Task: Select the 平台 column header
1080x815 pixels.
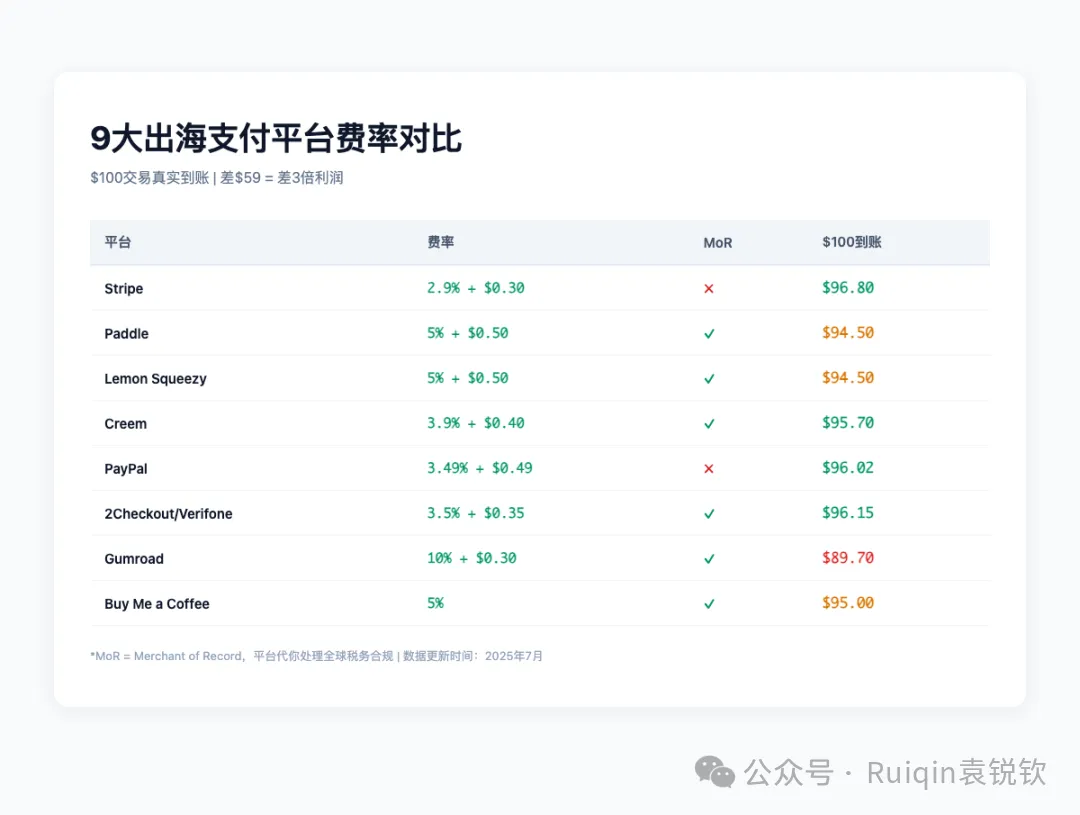Action: pos(118,242)
